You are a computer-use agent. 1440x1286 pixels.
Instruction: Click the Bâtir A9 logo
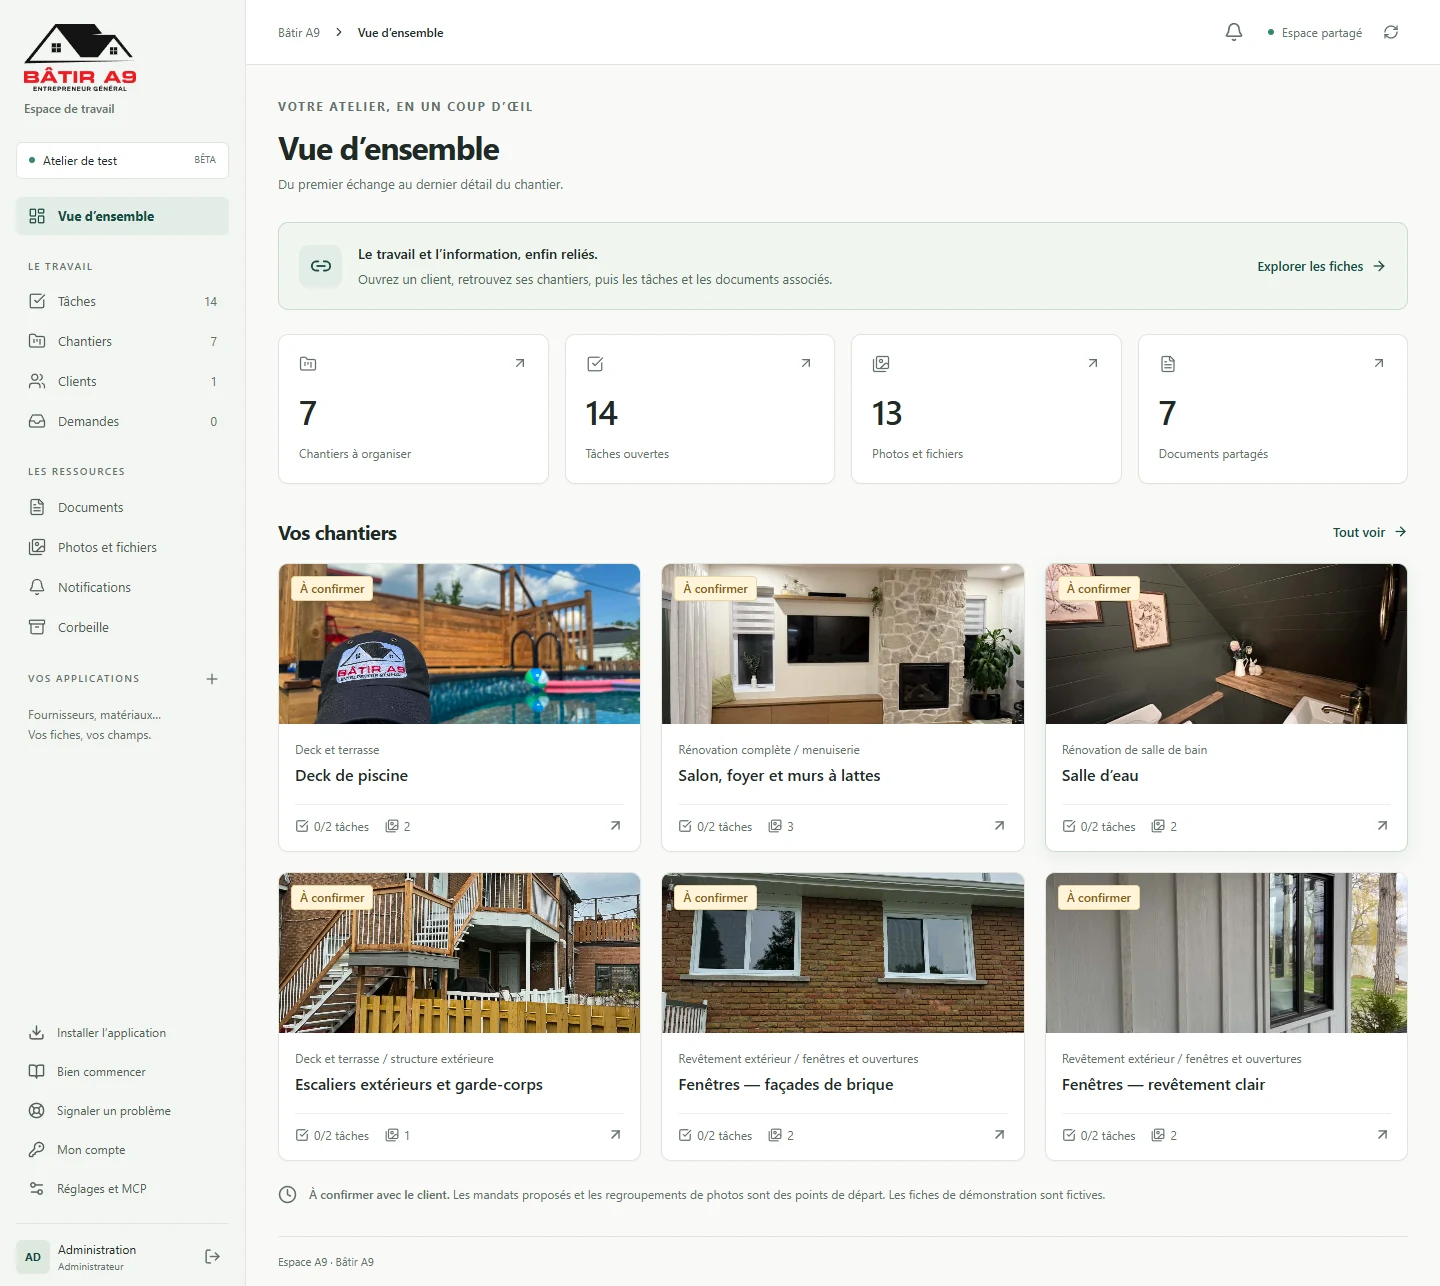pyautogui.click(x=80, y=58)
